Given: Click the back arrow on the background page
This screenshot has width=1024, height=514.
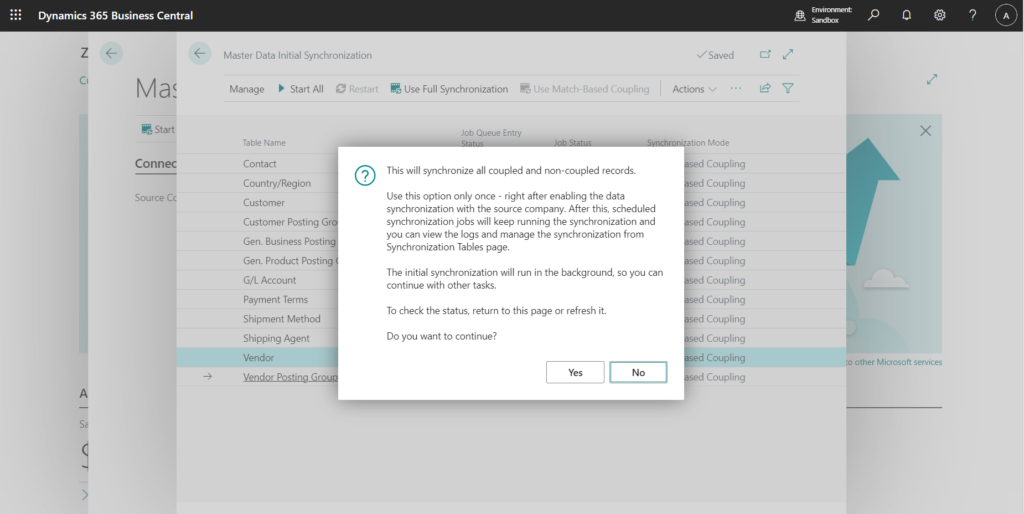Looking at the screenshot, I should tap(112, 54).
